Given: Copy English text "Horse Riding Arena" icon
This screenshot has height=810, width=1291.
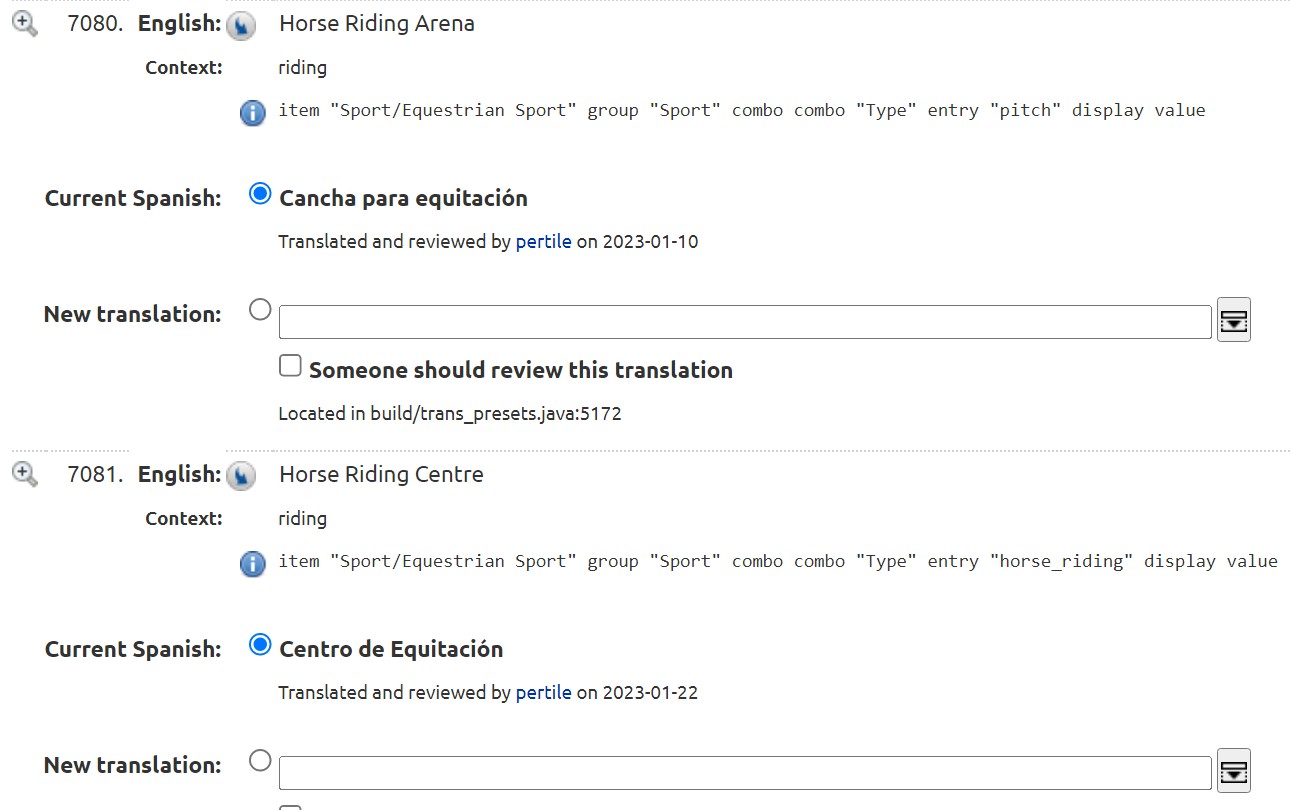Looking at the screenshot, I should pyautogui.click(x=240, y=26).
